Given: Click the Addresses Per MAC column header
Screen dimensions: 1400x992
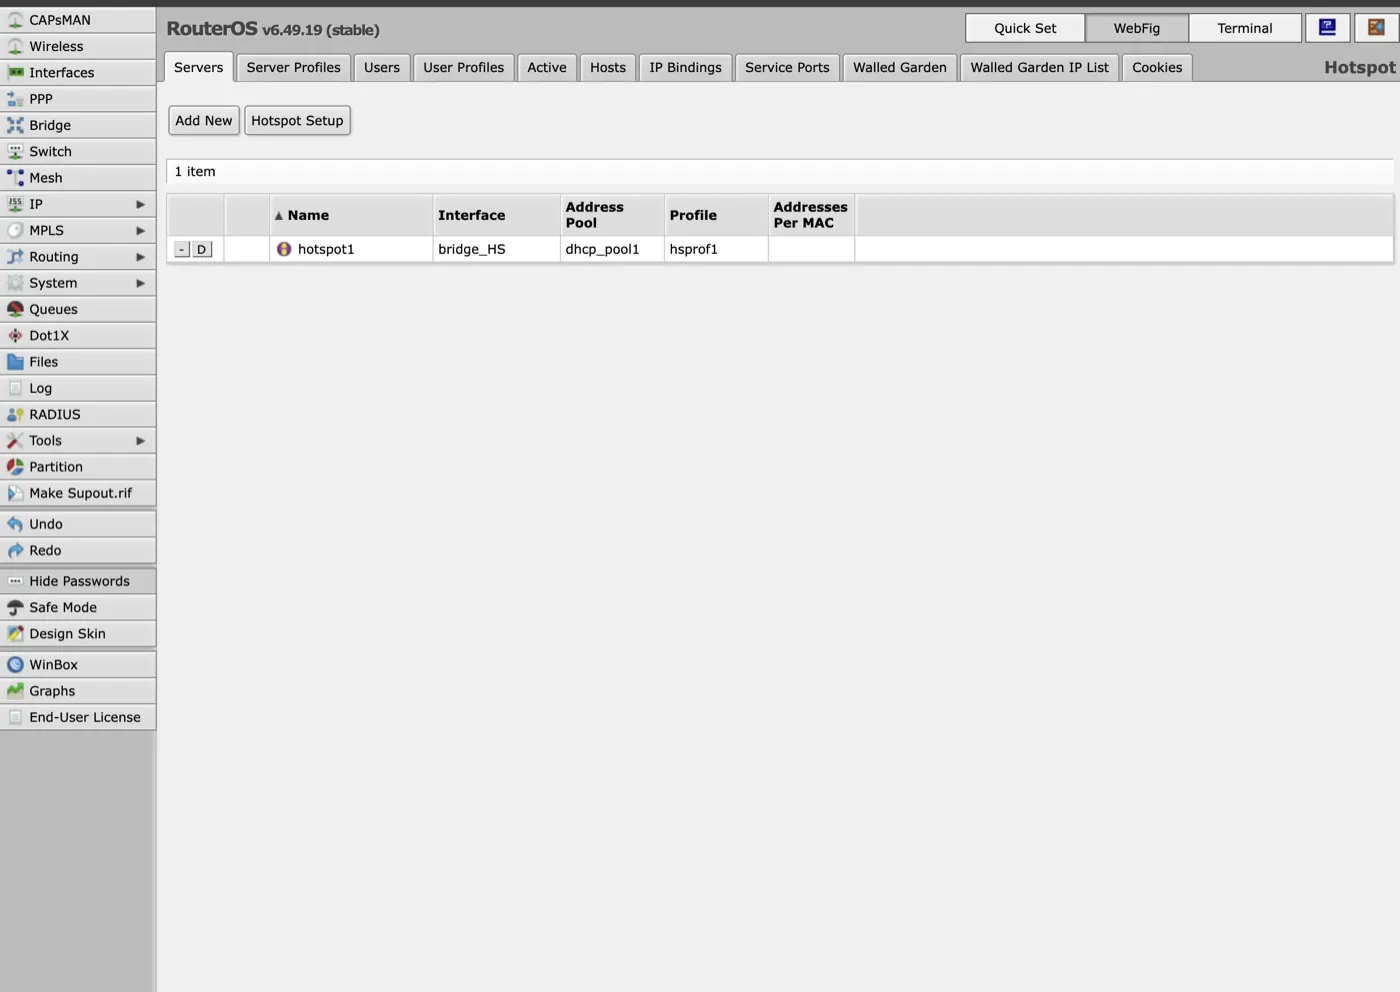Looking at the screenshot, I should click(811, 215).
